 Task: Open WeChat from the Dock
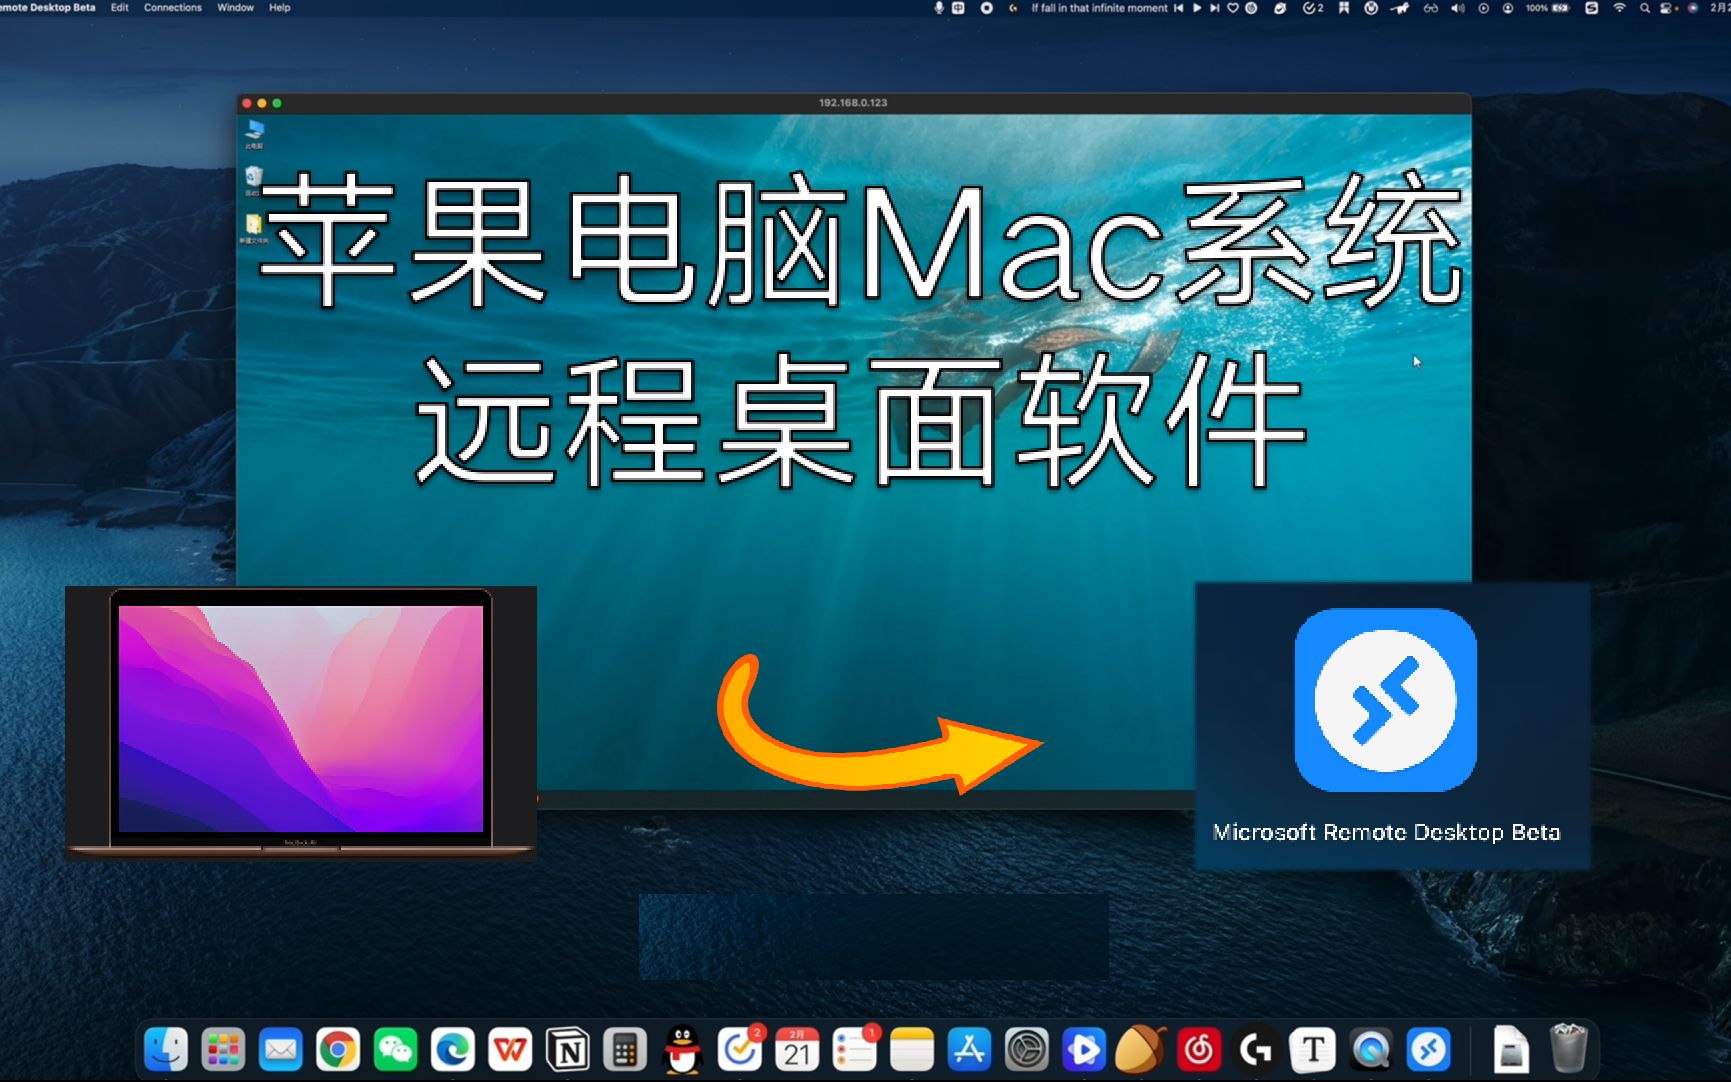395,1049
